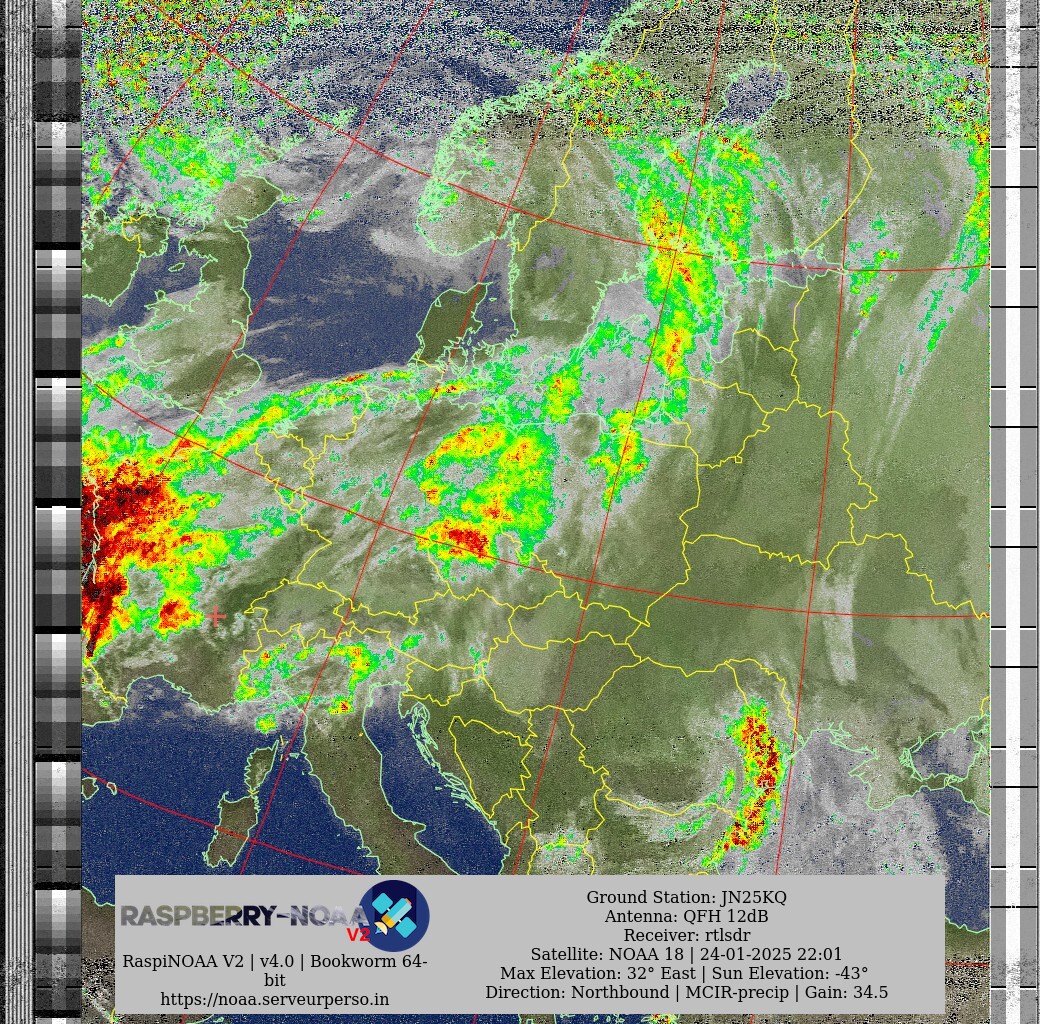Click the left grayscale telemetry strip
Image resolution: width=1040 pixels, height=1024 pixels.
pos(58,500)
